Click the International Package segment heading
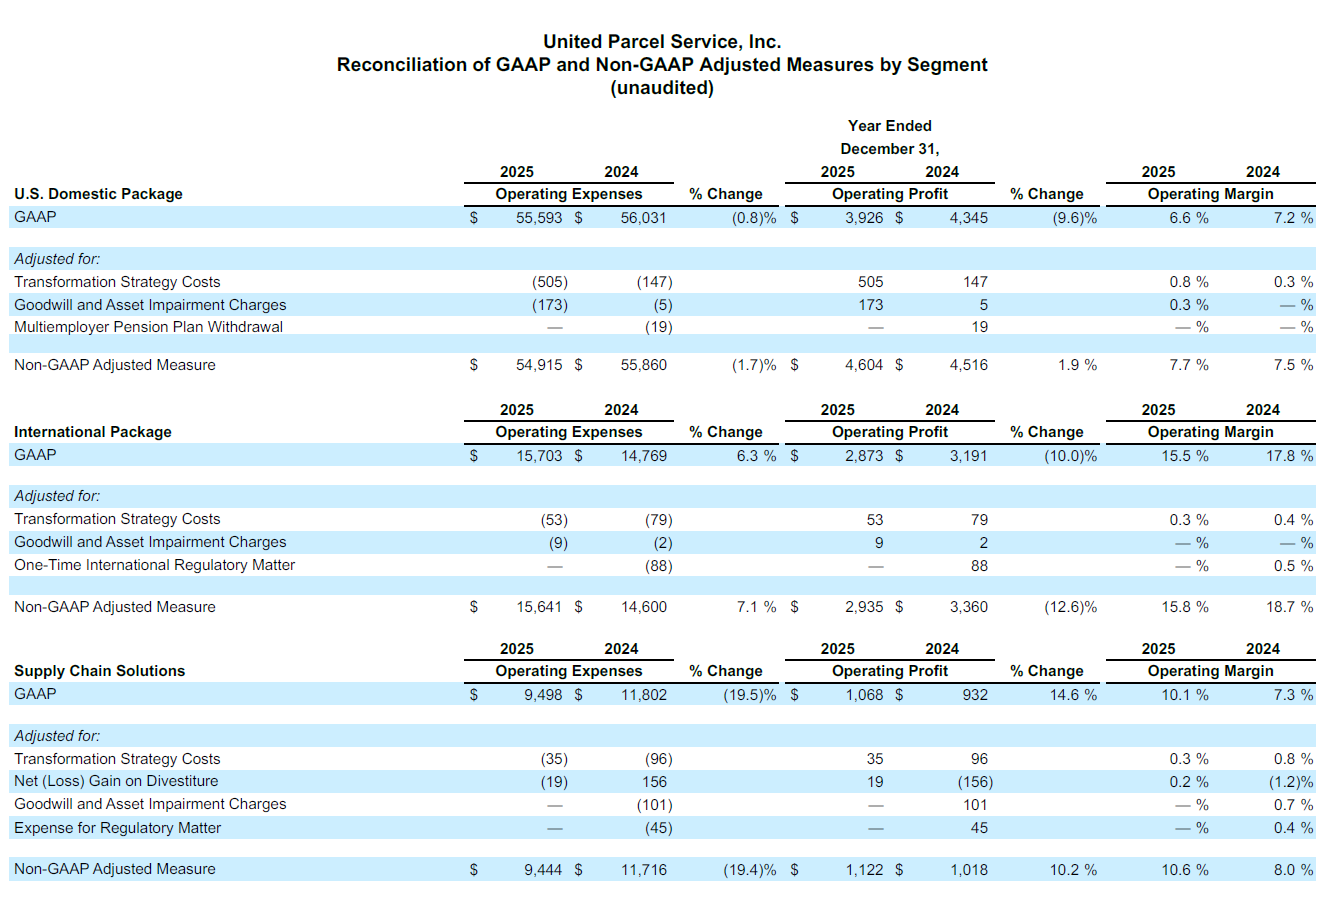 click(93, 432)
